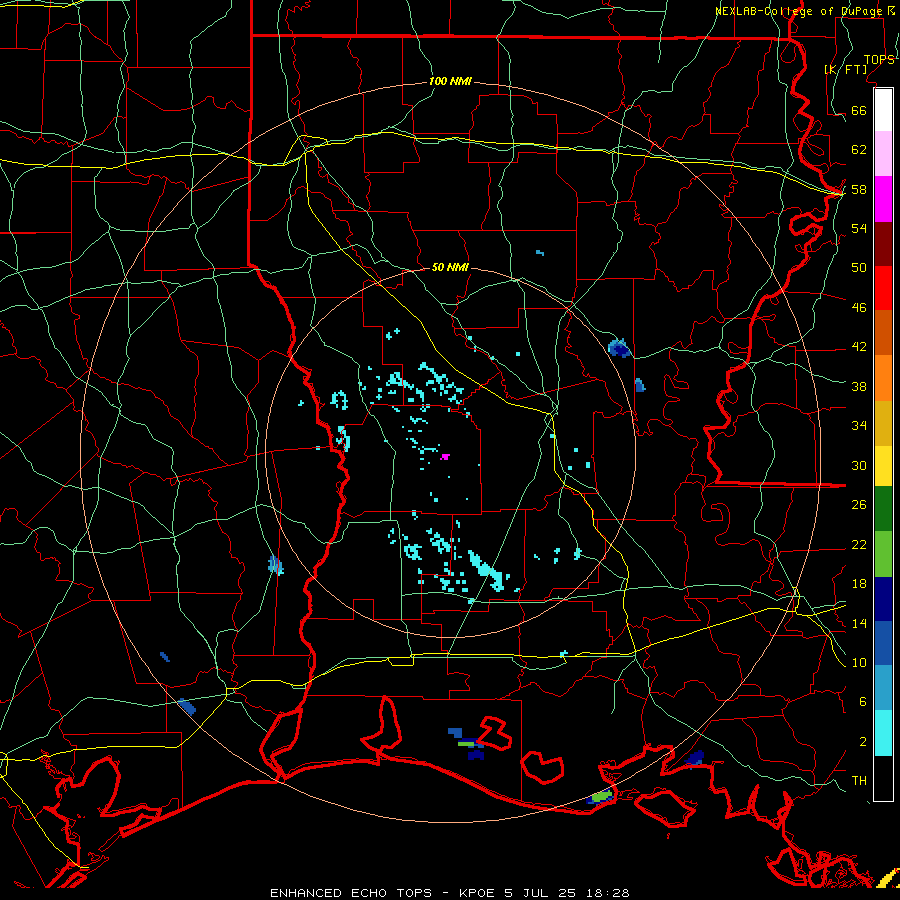Screen dimensions: 900x900
Task: Click the magenta echo pixel near radar center
Action: pyautogui.click(x=445, y=457)
